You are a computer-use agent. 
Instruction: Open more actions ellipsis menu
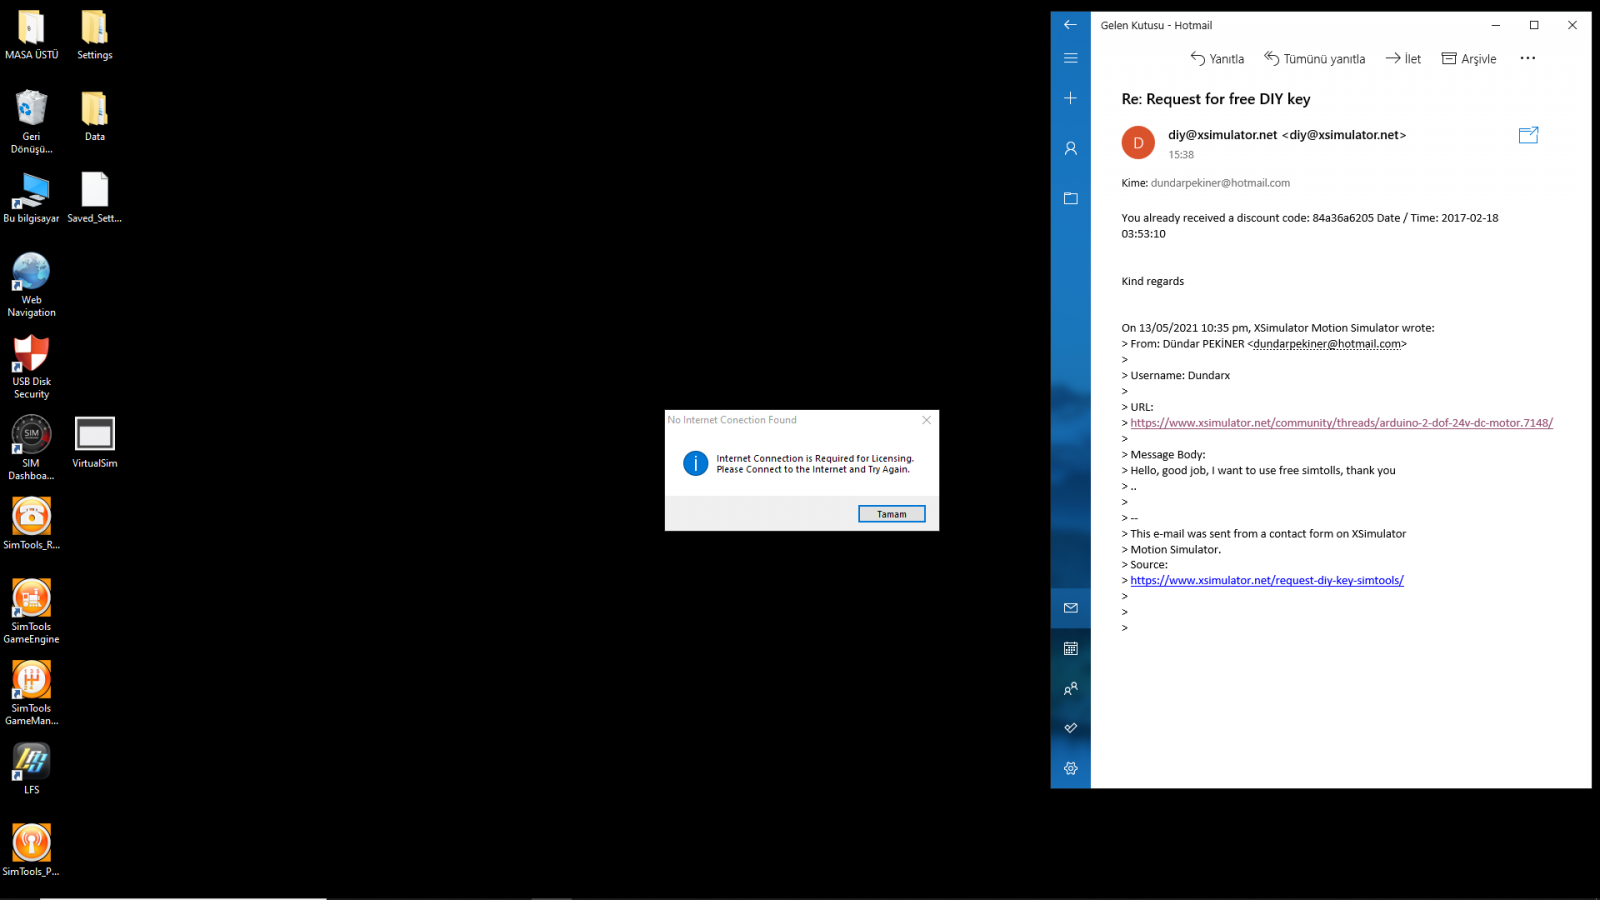(1527, 58)
